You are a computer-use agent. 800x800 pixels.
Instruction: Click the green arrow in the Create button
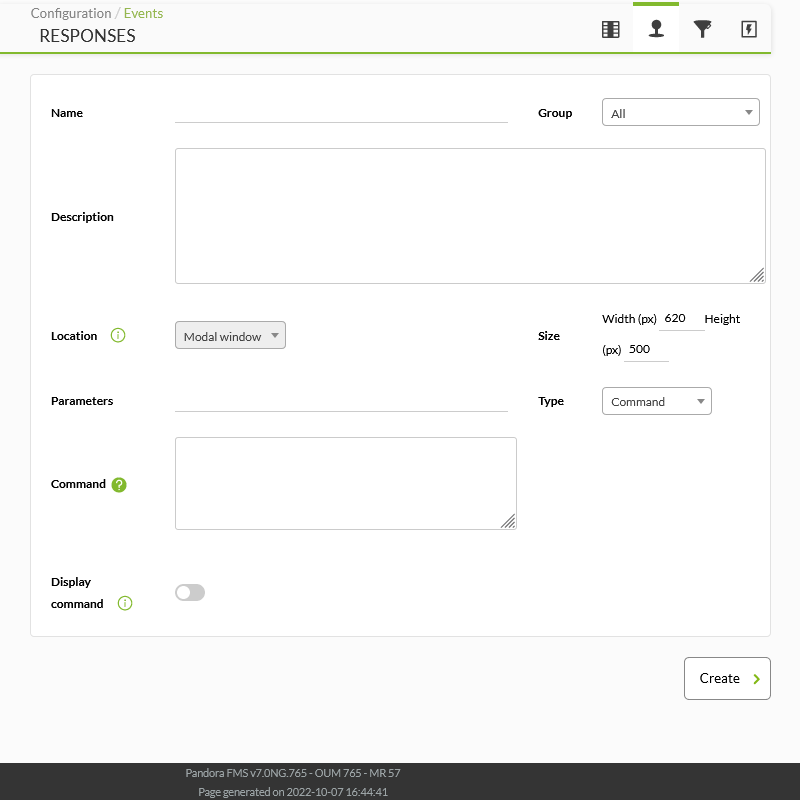pos(757,679)
